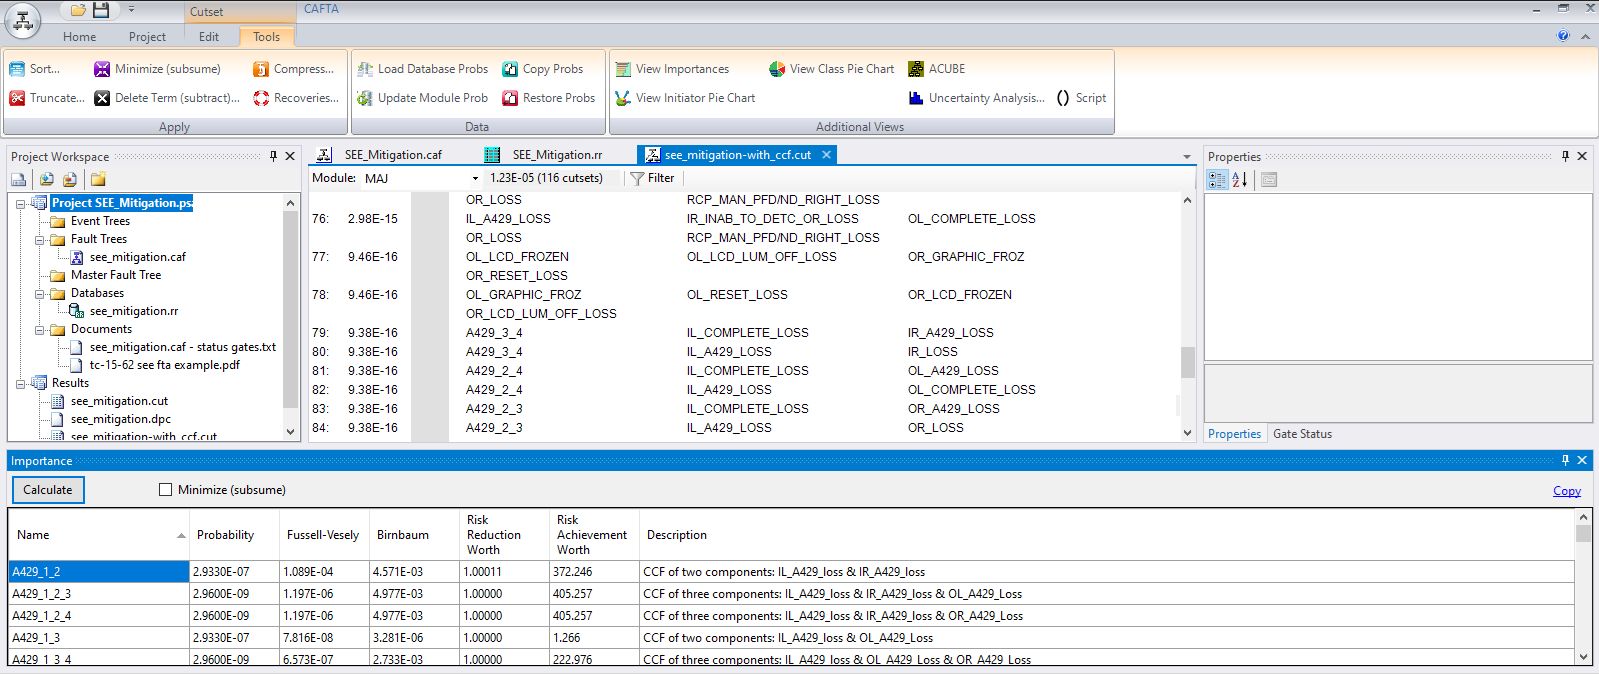
Task: Close the see_mitigation-with_ccf.cut tab
Action: (x=827, y=155)
